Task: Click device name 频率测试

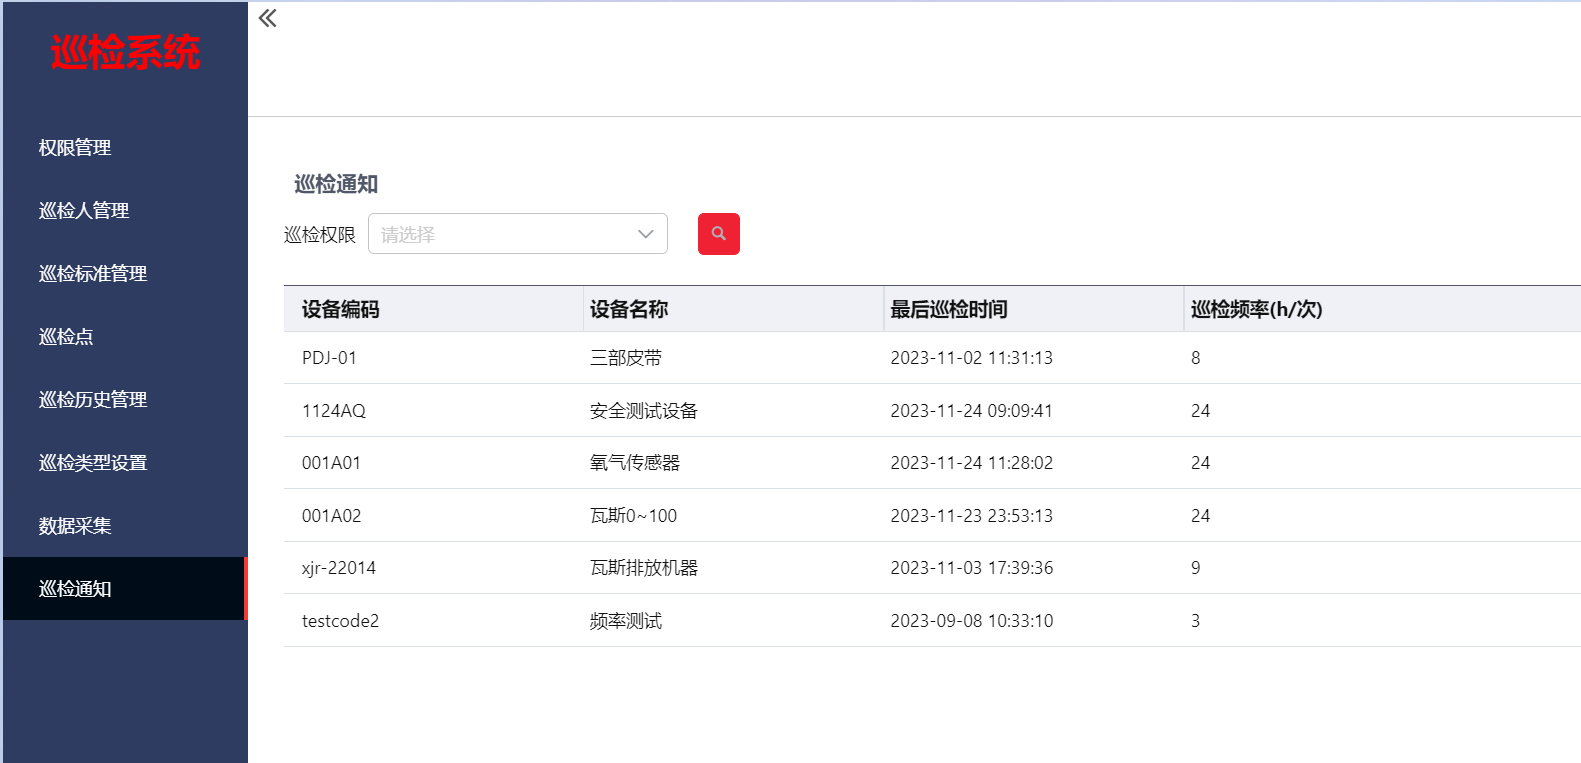Action: [x=626, y=621]
